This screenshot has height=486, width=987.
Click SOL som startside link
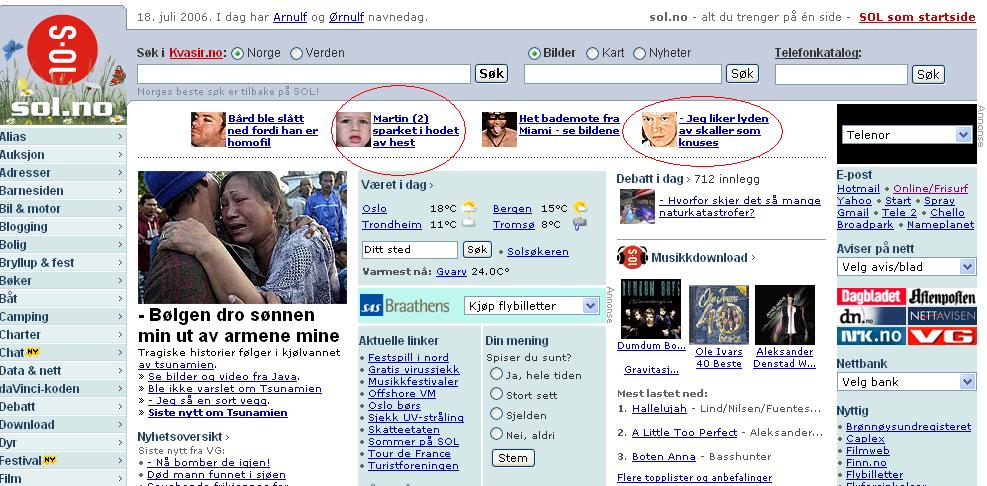(917, 17)
